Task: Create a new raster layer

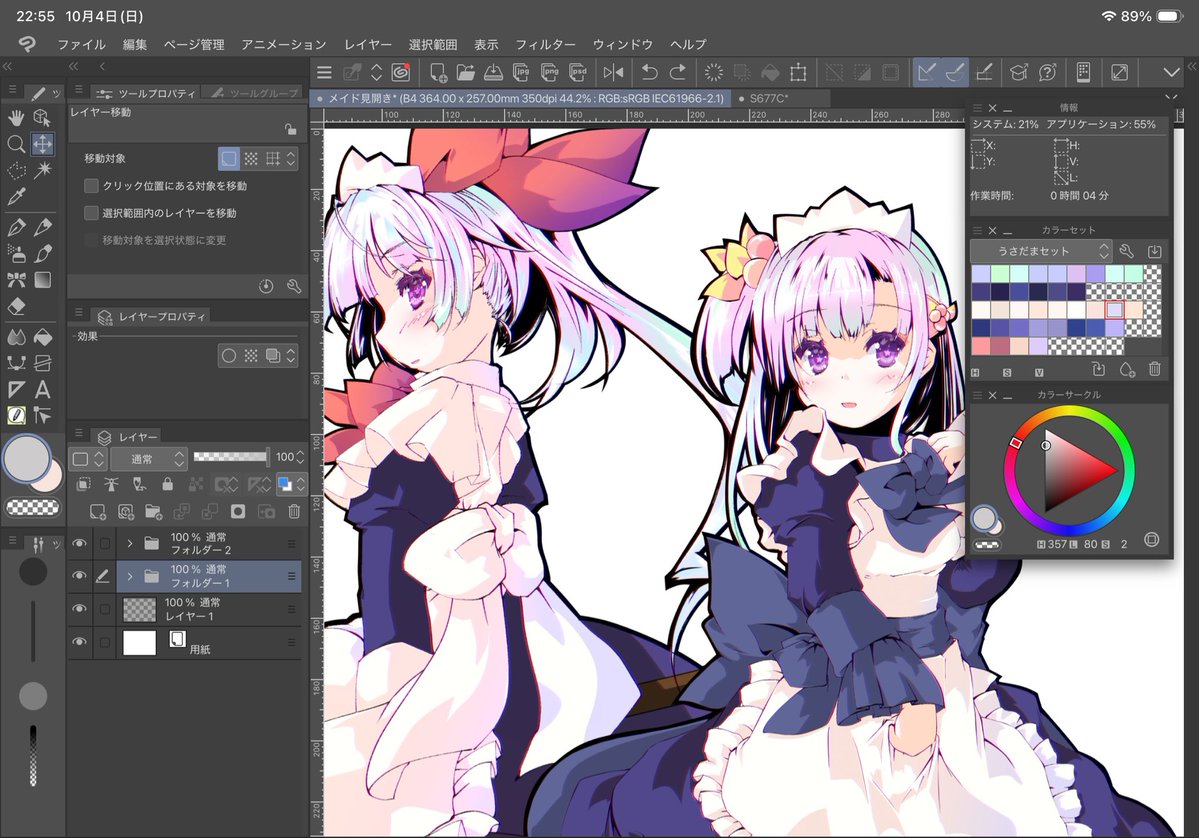Action: point(97,512)
